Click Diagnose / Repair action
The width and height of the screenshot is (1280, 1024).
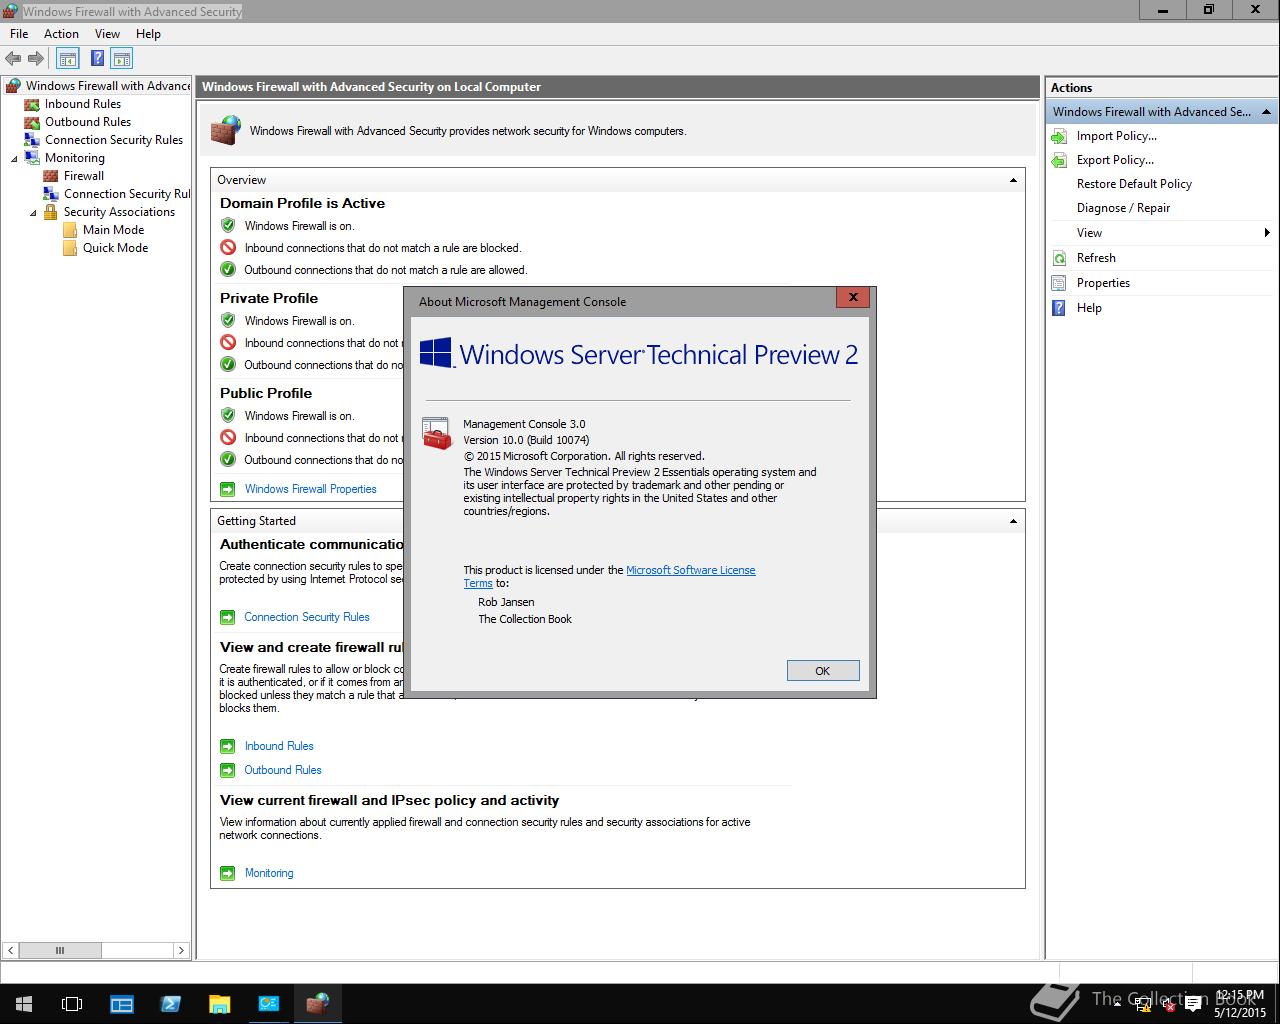(1123, 208)
